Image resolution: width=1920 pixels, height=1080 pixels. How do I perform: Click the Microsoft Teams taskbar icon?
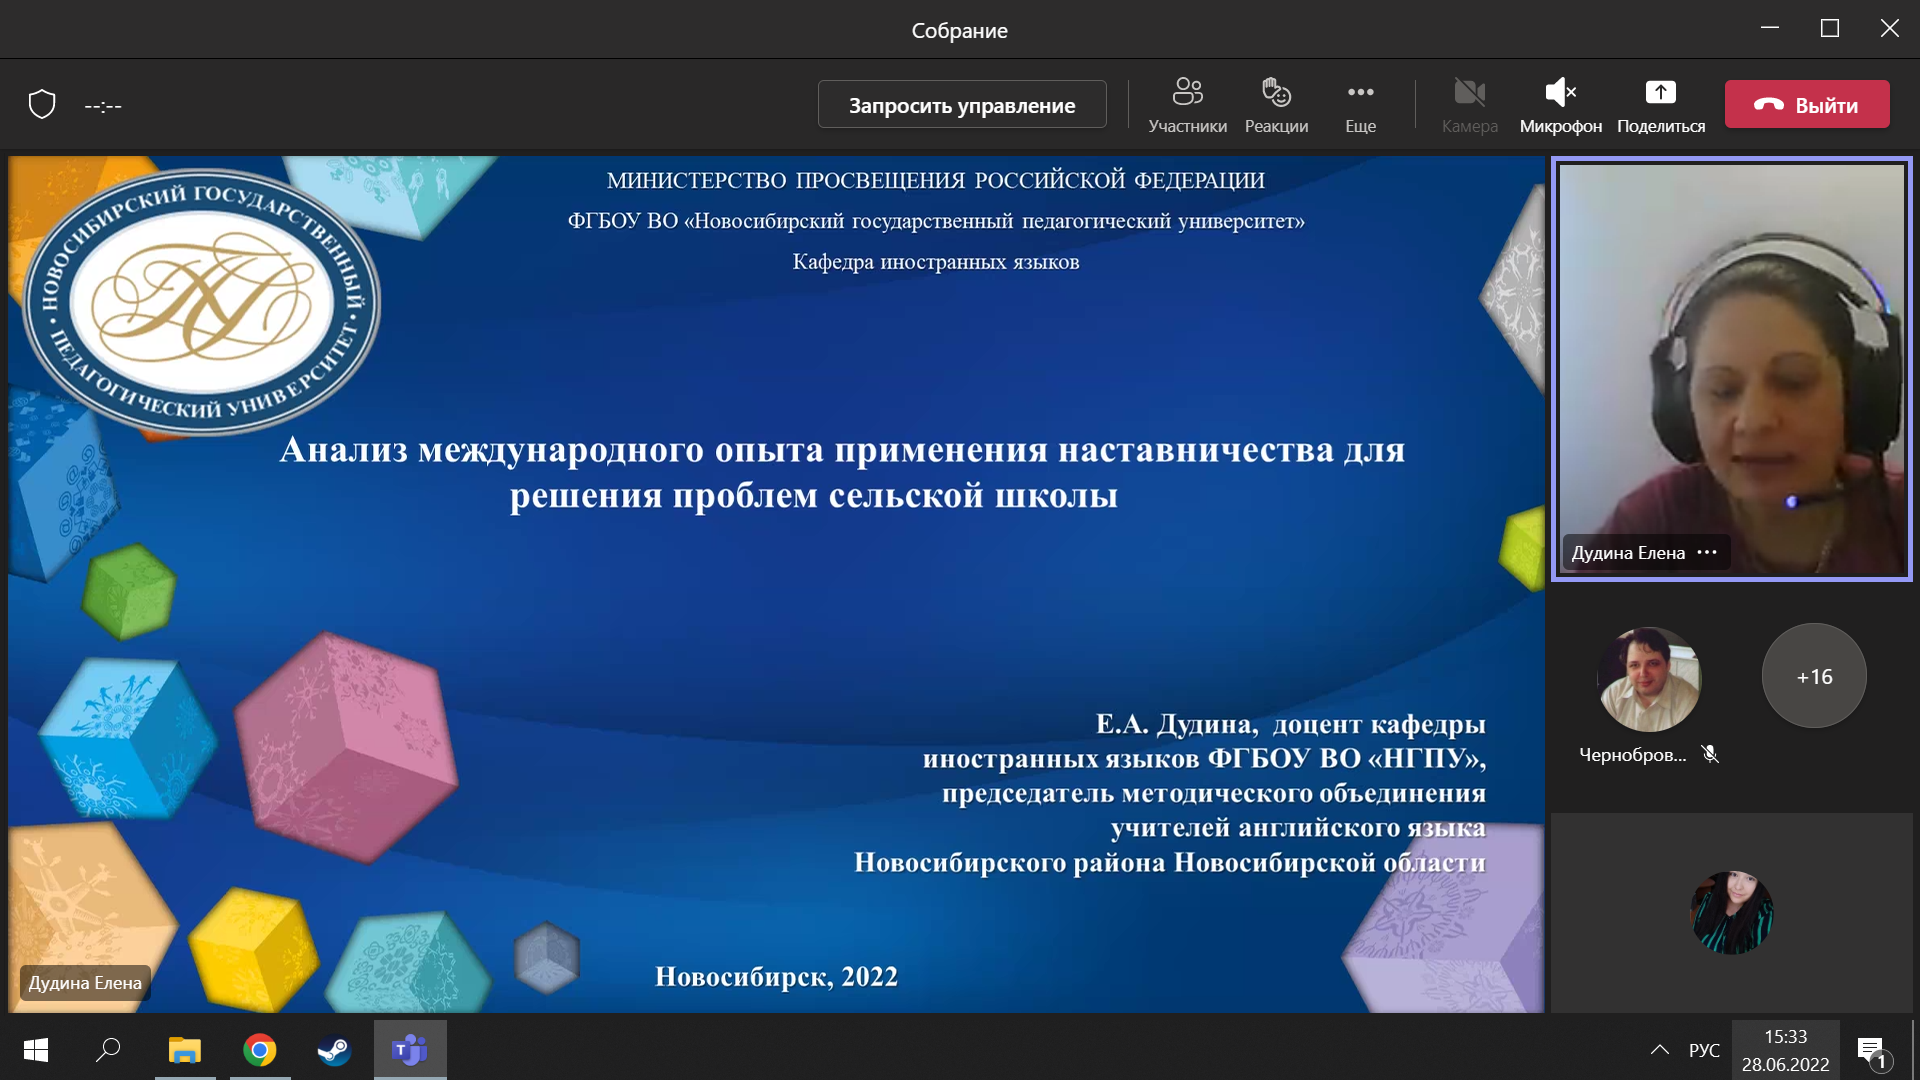410,1050
